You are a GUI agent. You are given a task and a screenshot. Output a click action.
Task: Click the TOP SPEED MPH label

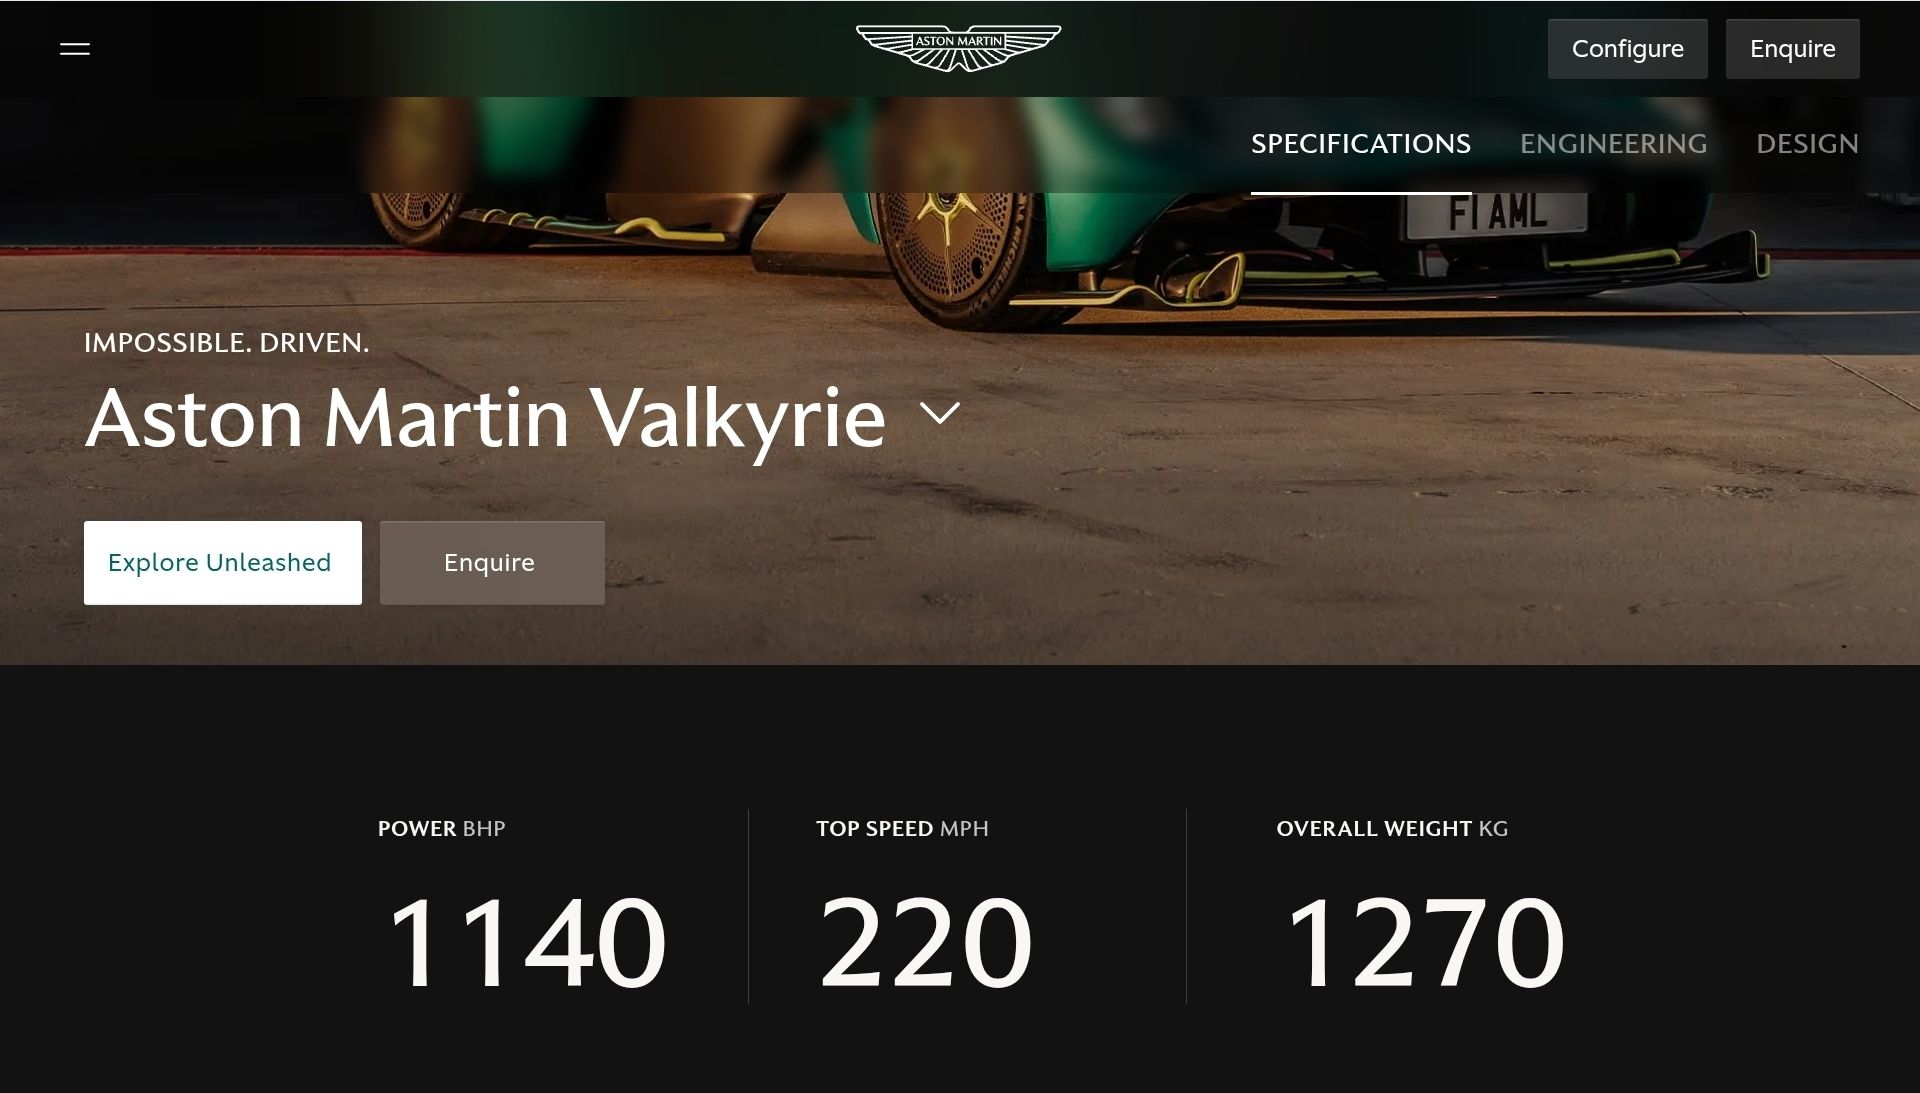(x=902, y=828)
